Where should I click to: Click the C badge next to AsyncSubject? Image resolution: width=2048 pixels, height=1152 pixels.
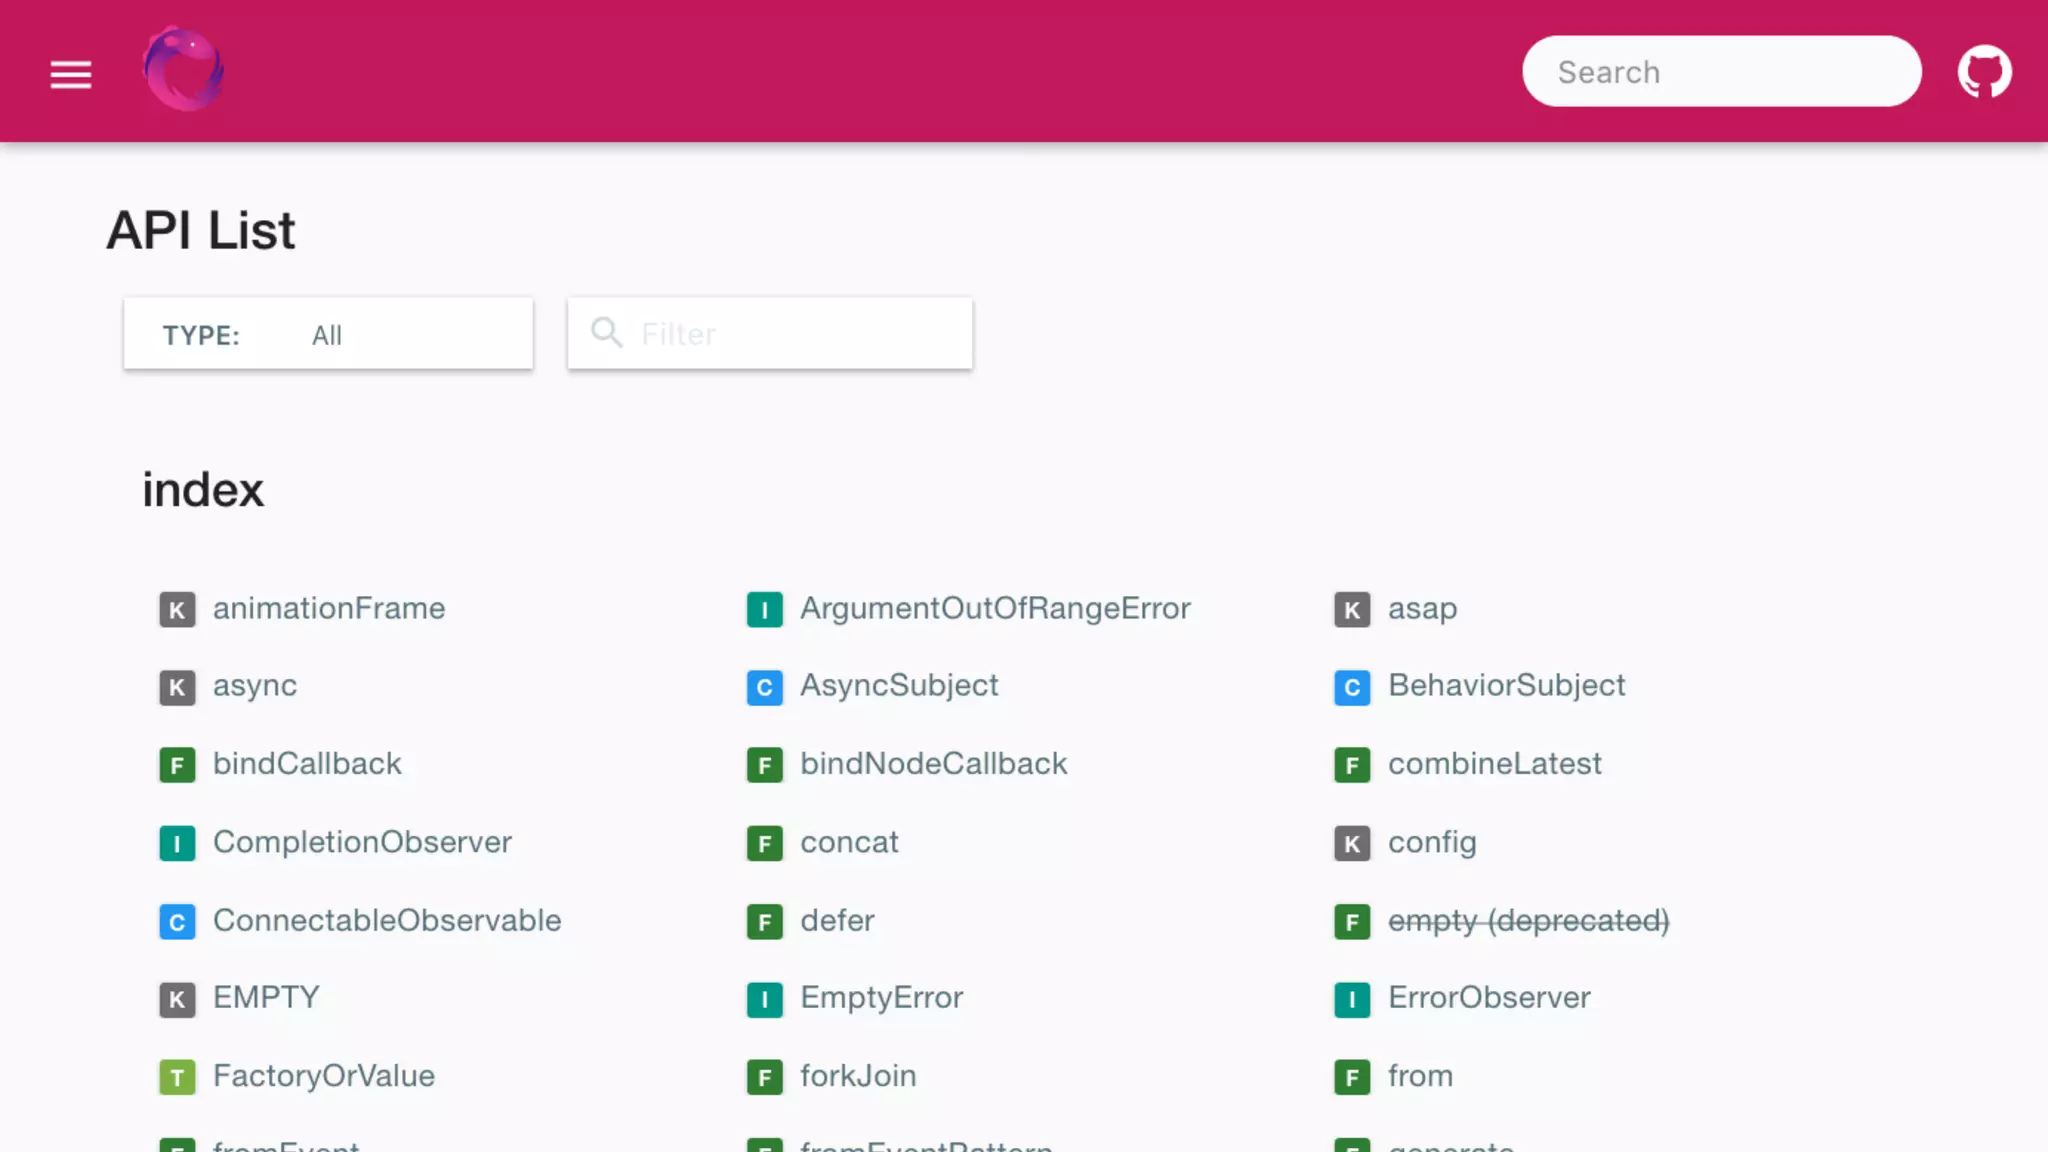tap(764, 687)
